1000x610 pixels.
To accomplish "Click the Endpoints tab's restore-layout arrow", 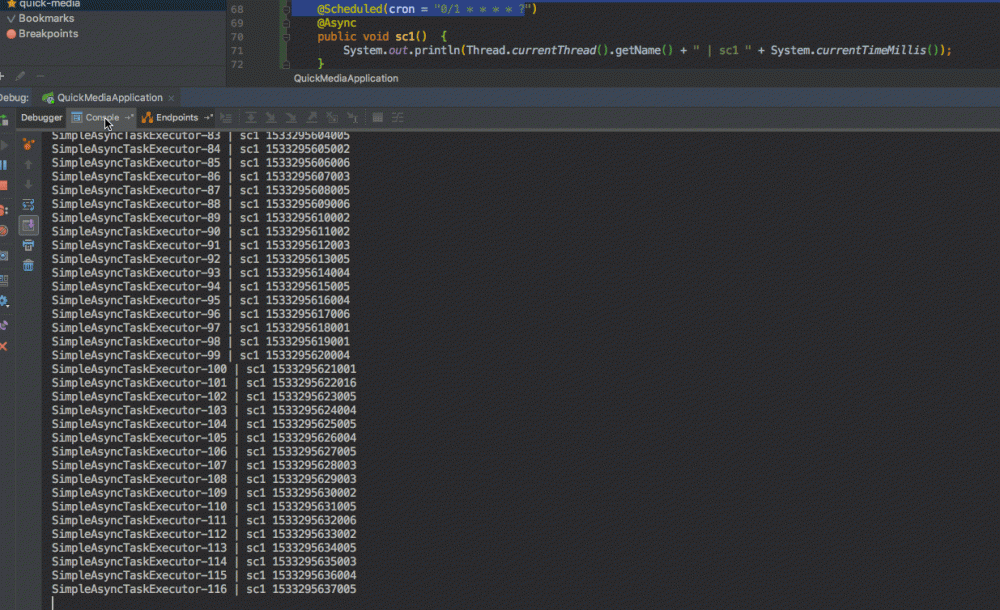I will (x=208, y=117).
